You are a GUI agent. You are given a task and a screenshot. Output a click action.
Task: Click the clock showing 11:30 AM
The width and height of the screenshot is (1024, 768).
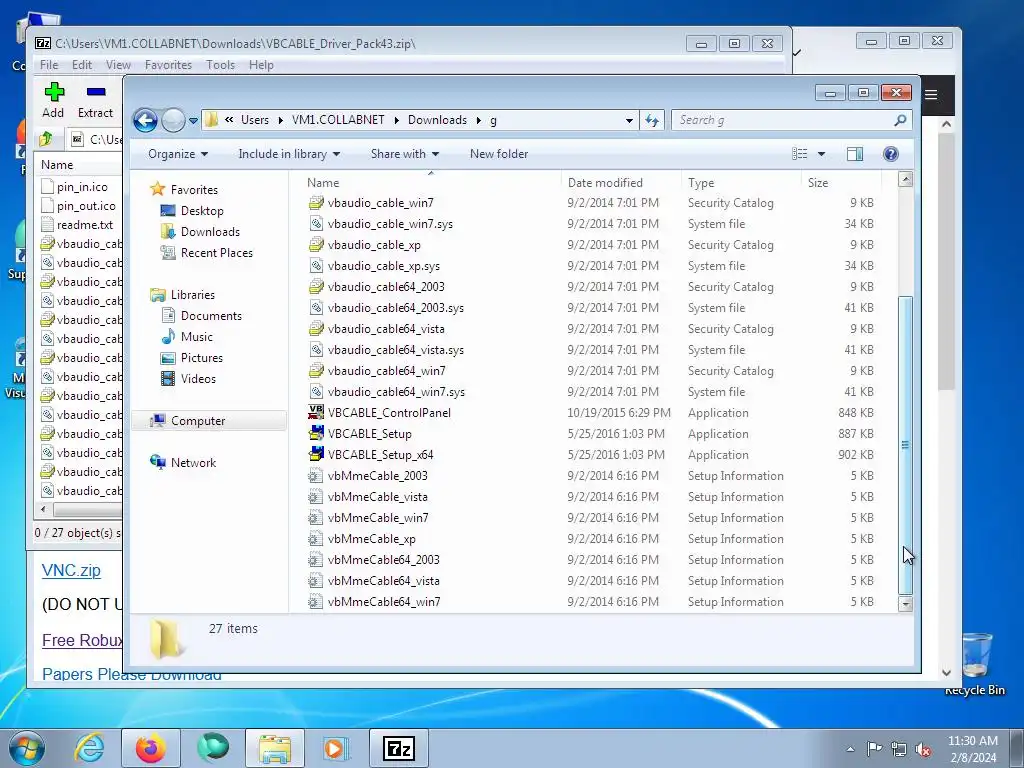[x=972, y=741]
